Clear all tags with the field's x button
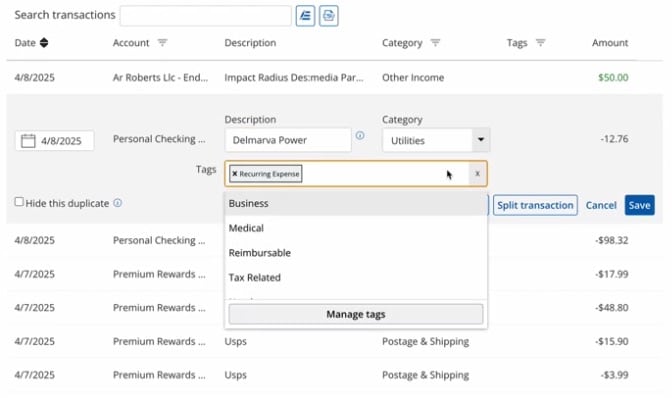 [477, 174]
